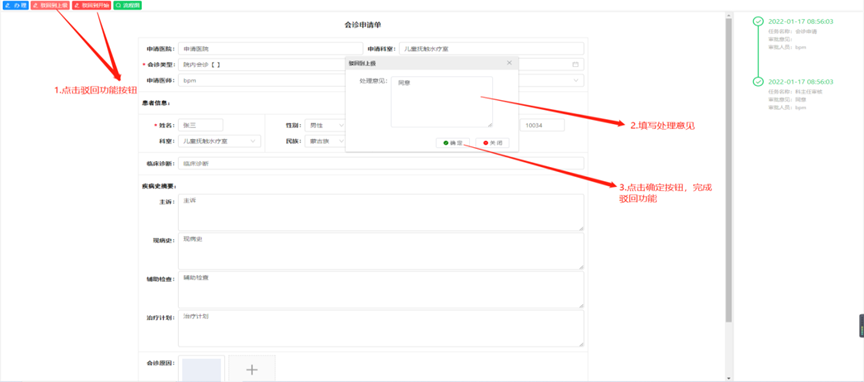Click the resize grip of 主诉 text area

(580, 227)
